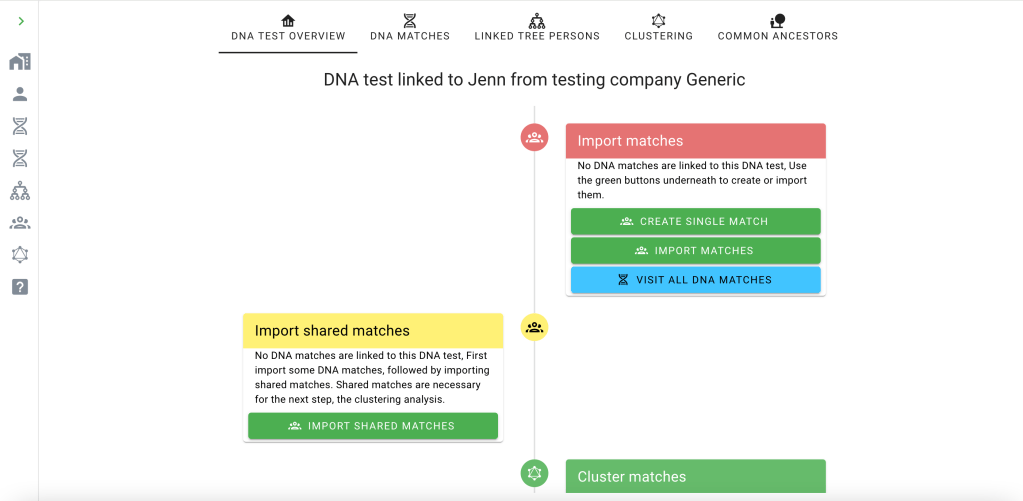Click the topmost DNA helix sidebar icon
Viewport: 1023px width, 501px height.
[x=20, y=126]
